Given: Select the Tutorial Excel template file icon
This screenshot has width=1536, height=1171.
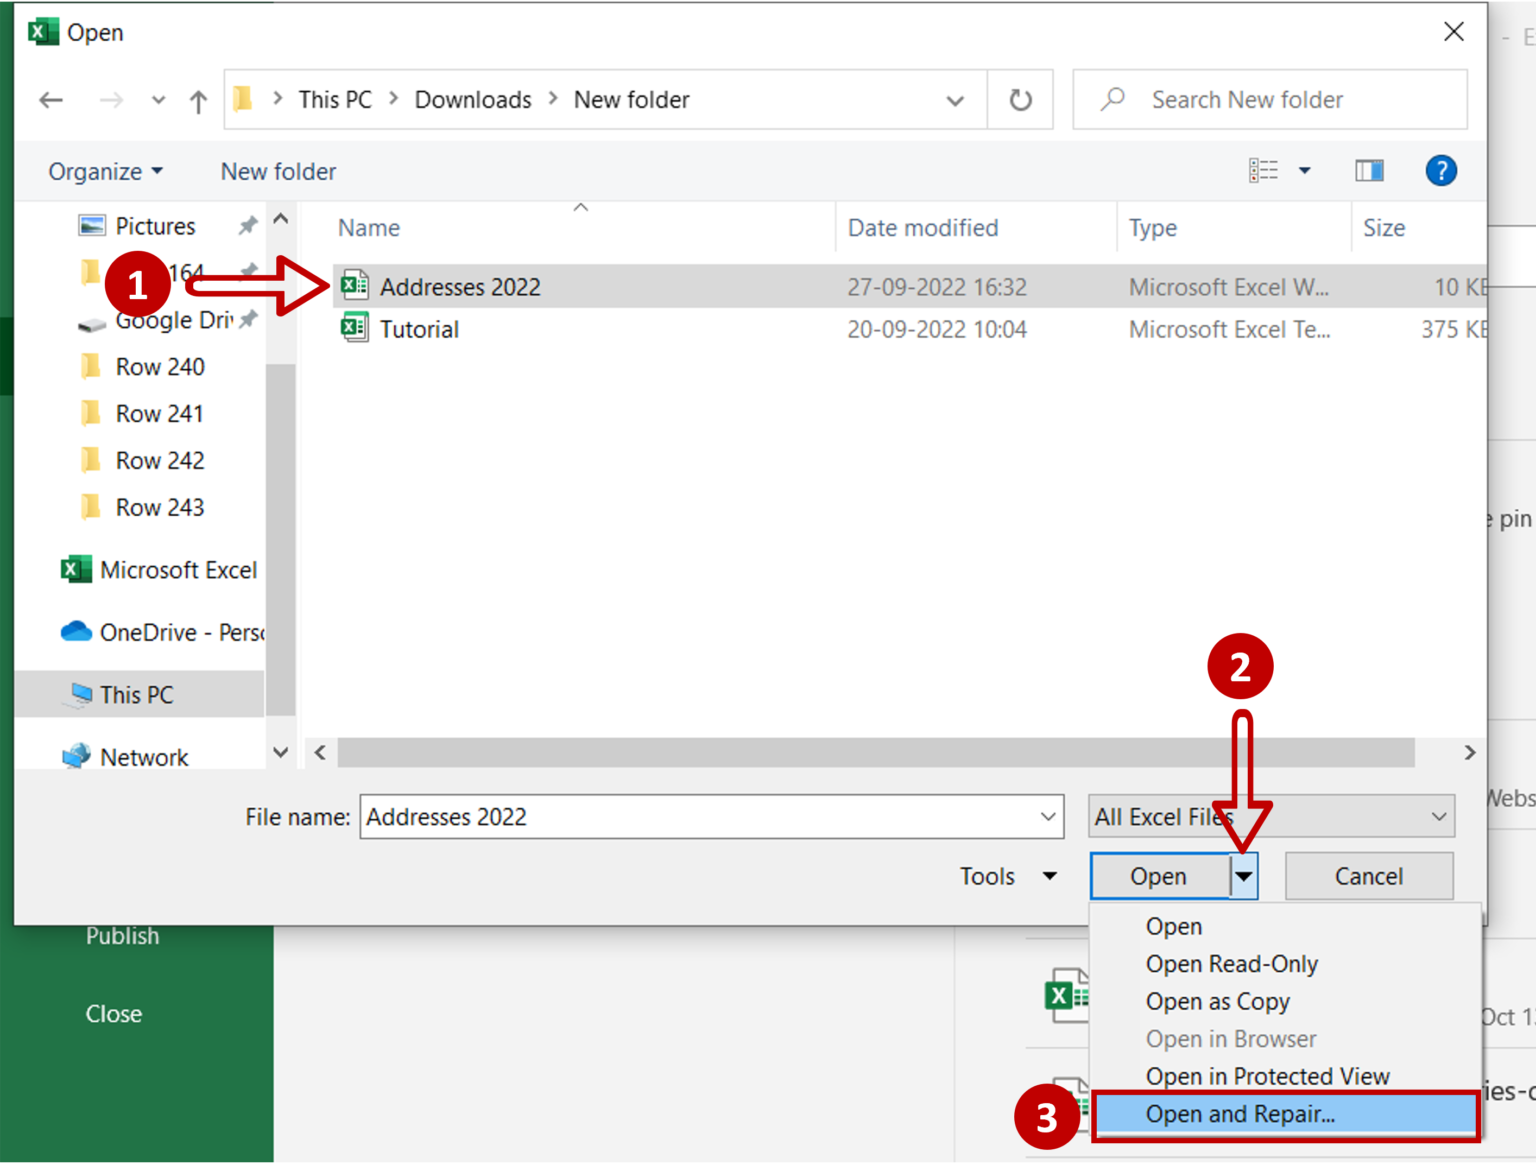Looking at the screenshot, I should (x=356, y=328).
